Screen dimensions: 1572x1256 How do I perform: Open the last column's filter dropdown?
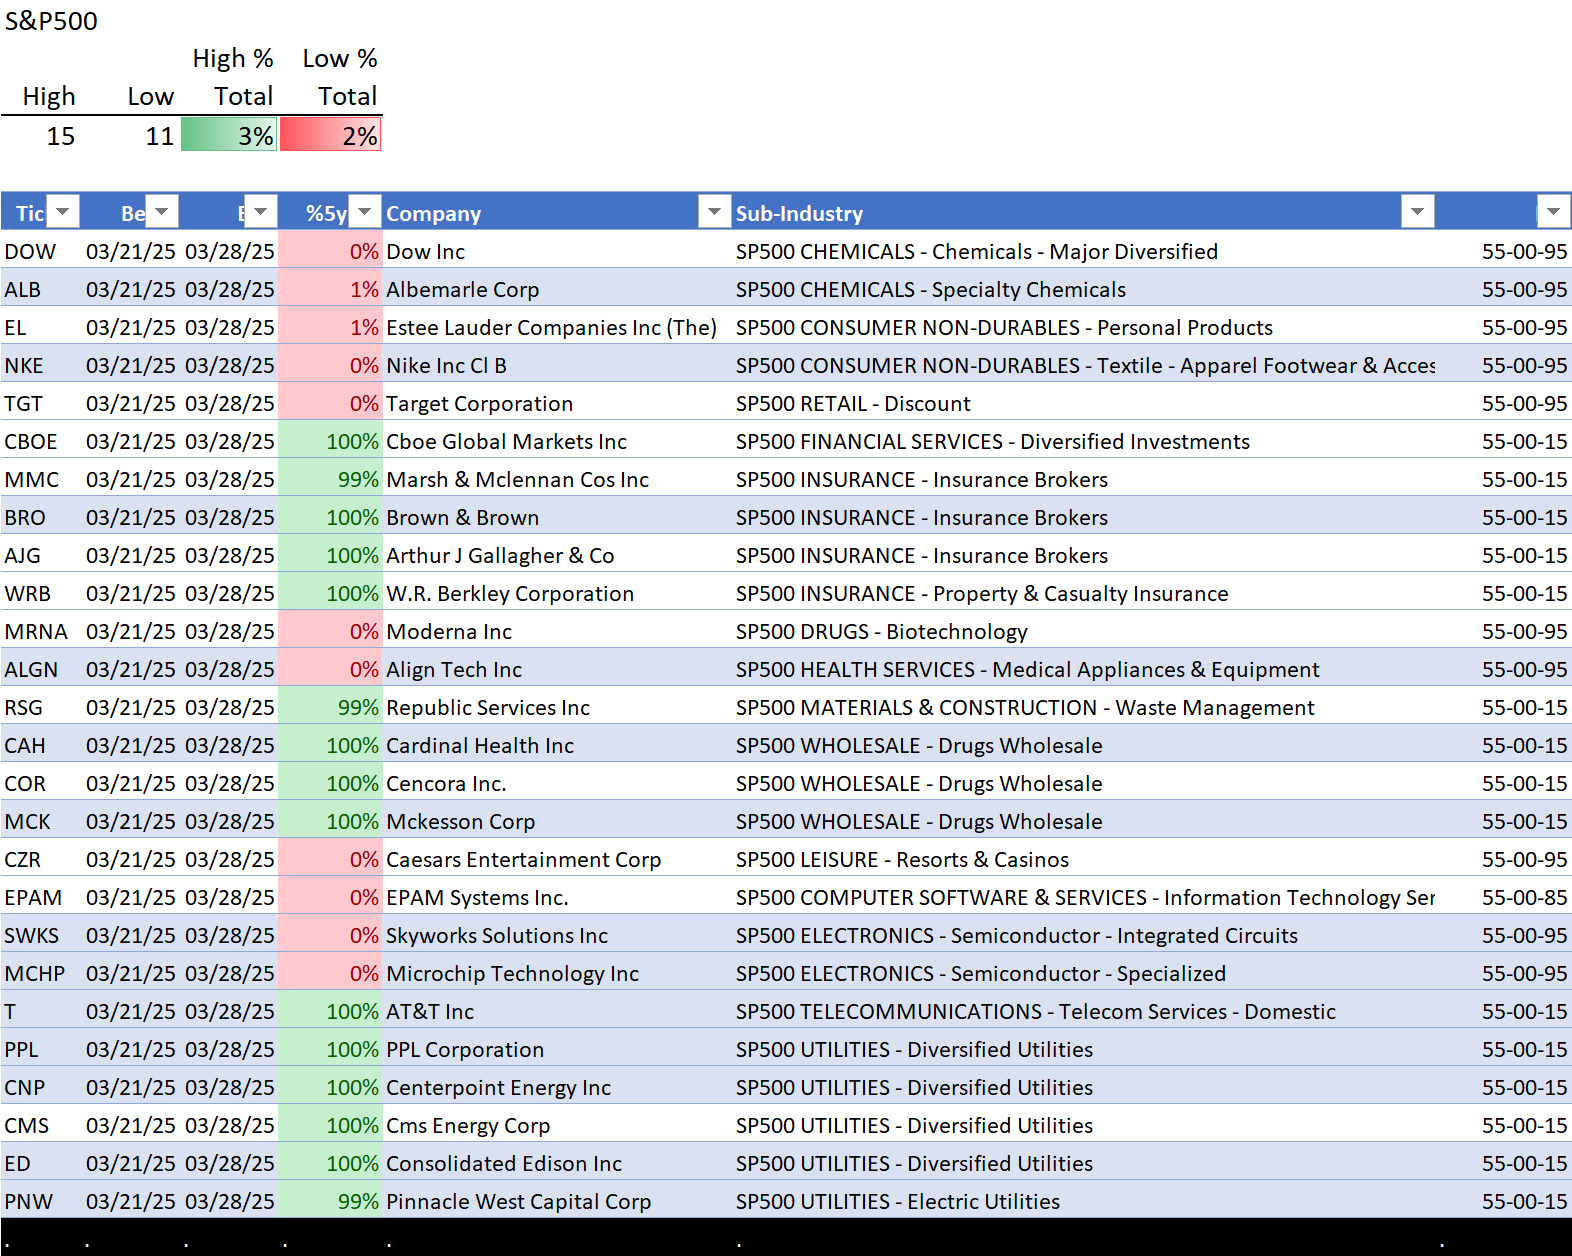click(1553, 212)
